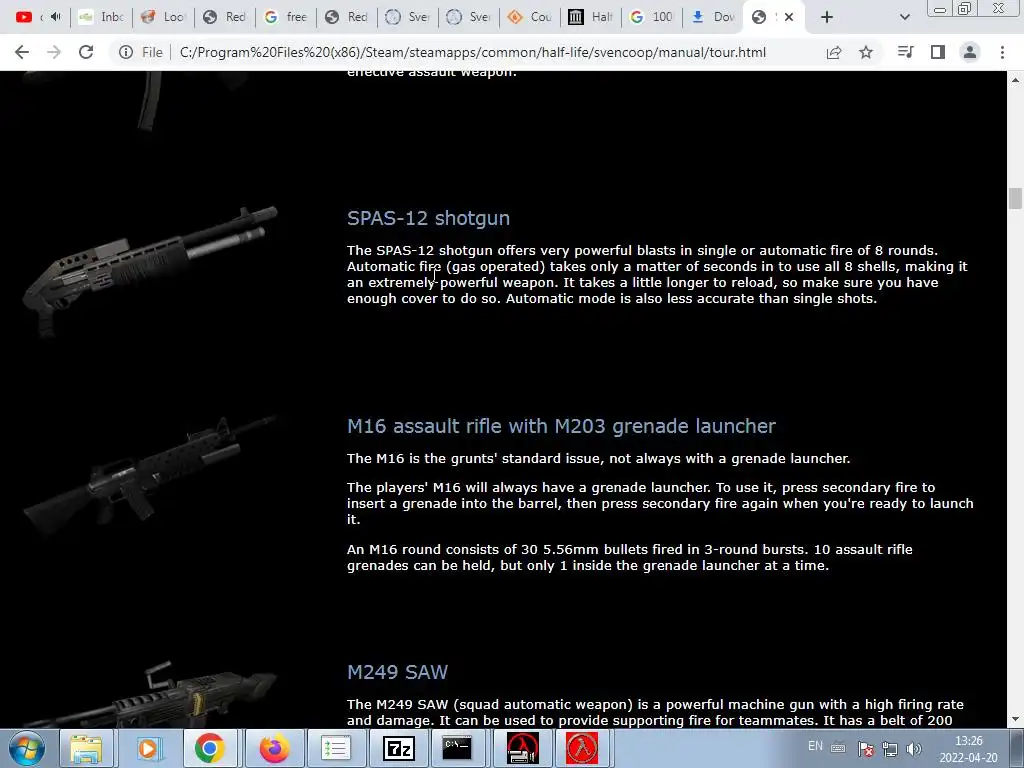Go back to the previous page
Screen dimensions: 1024x768
pos(22,52)
